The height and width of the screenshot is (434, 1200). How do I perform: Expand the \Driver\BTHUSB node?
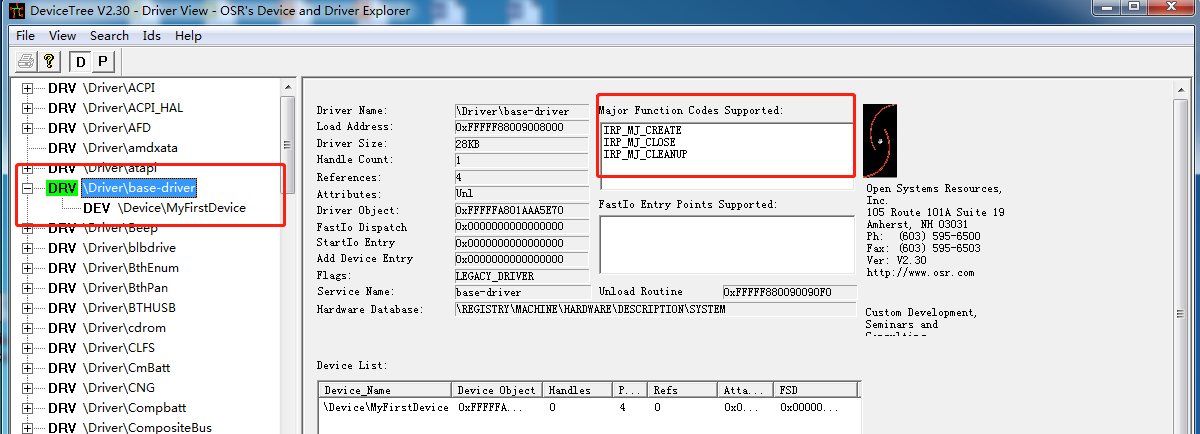(x=27, y=308)
